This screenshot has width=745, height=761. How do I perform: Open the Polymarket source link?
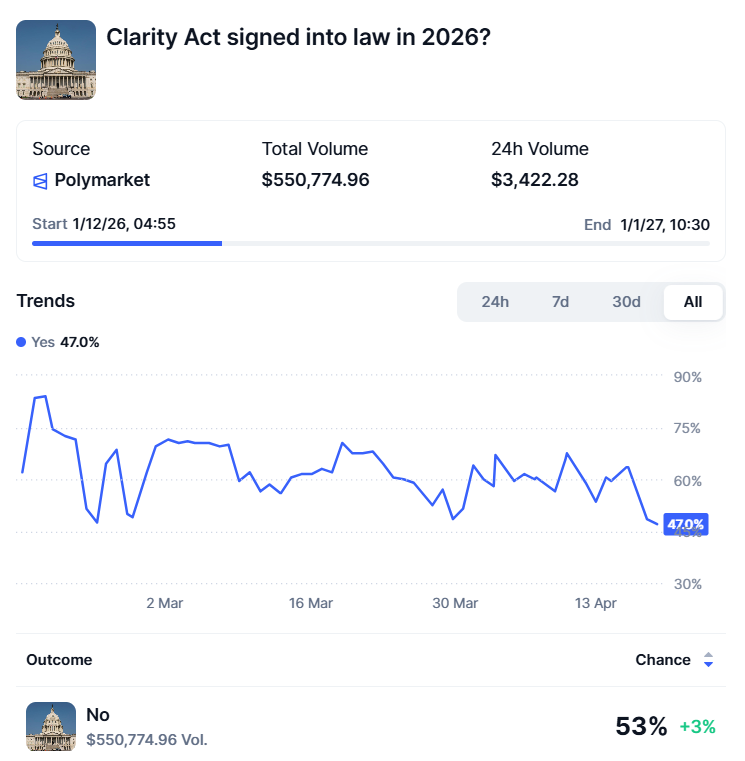point(102,181)
